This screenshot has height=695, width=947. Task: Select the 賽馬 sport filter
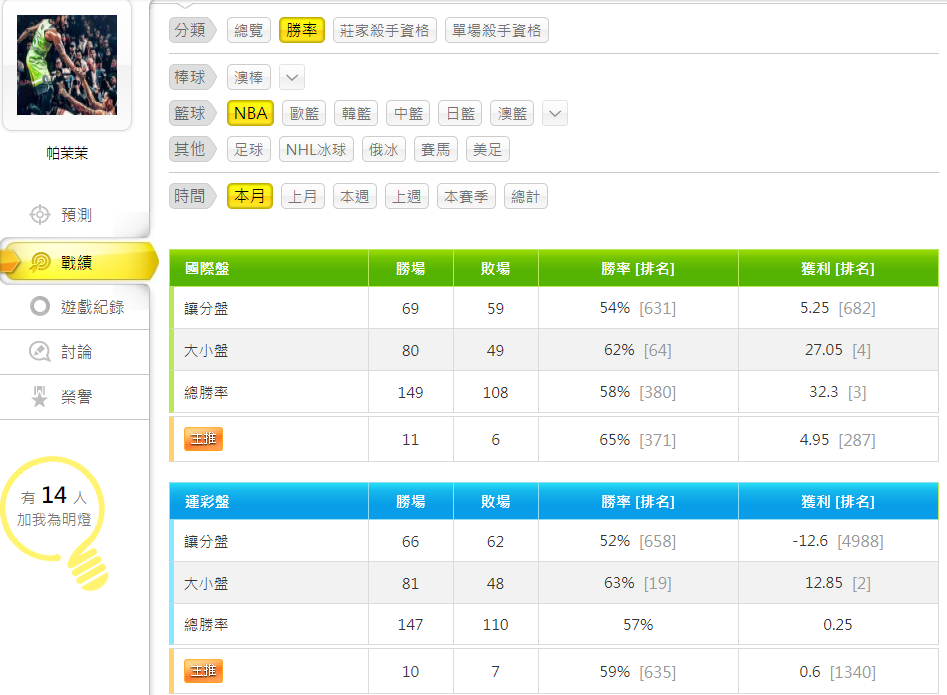(436, 149)
